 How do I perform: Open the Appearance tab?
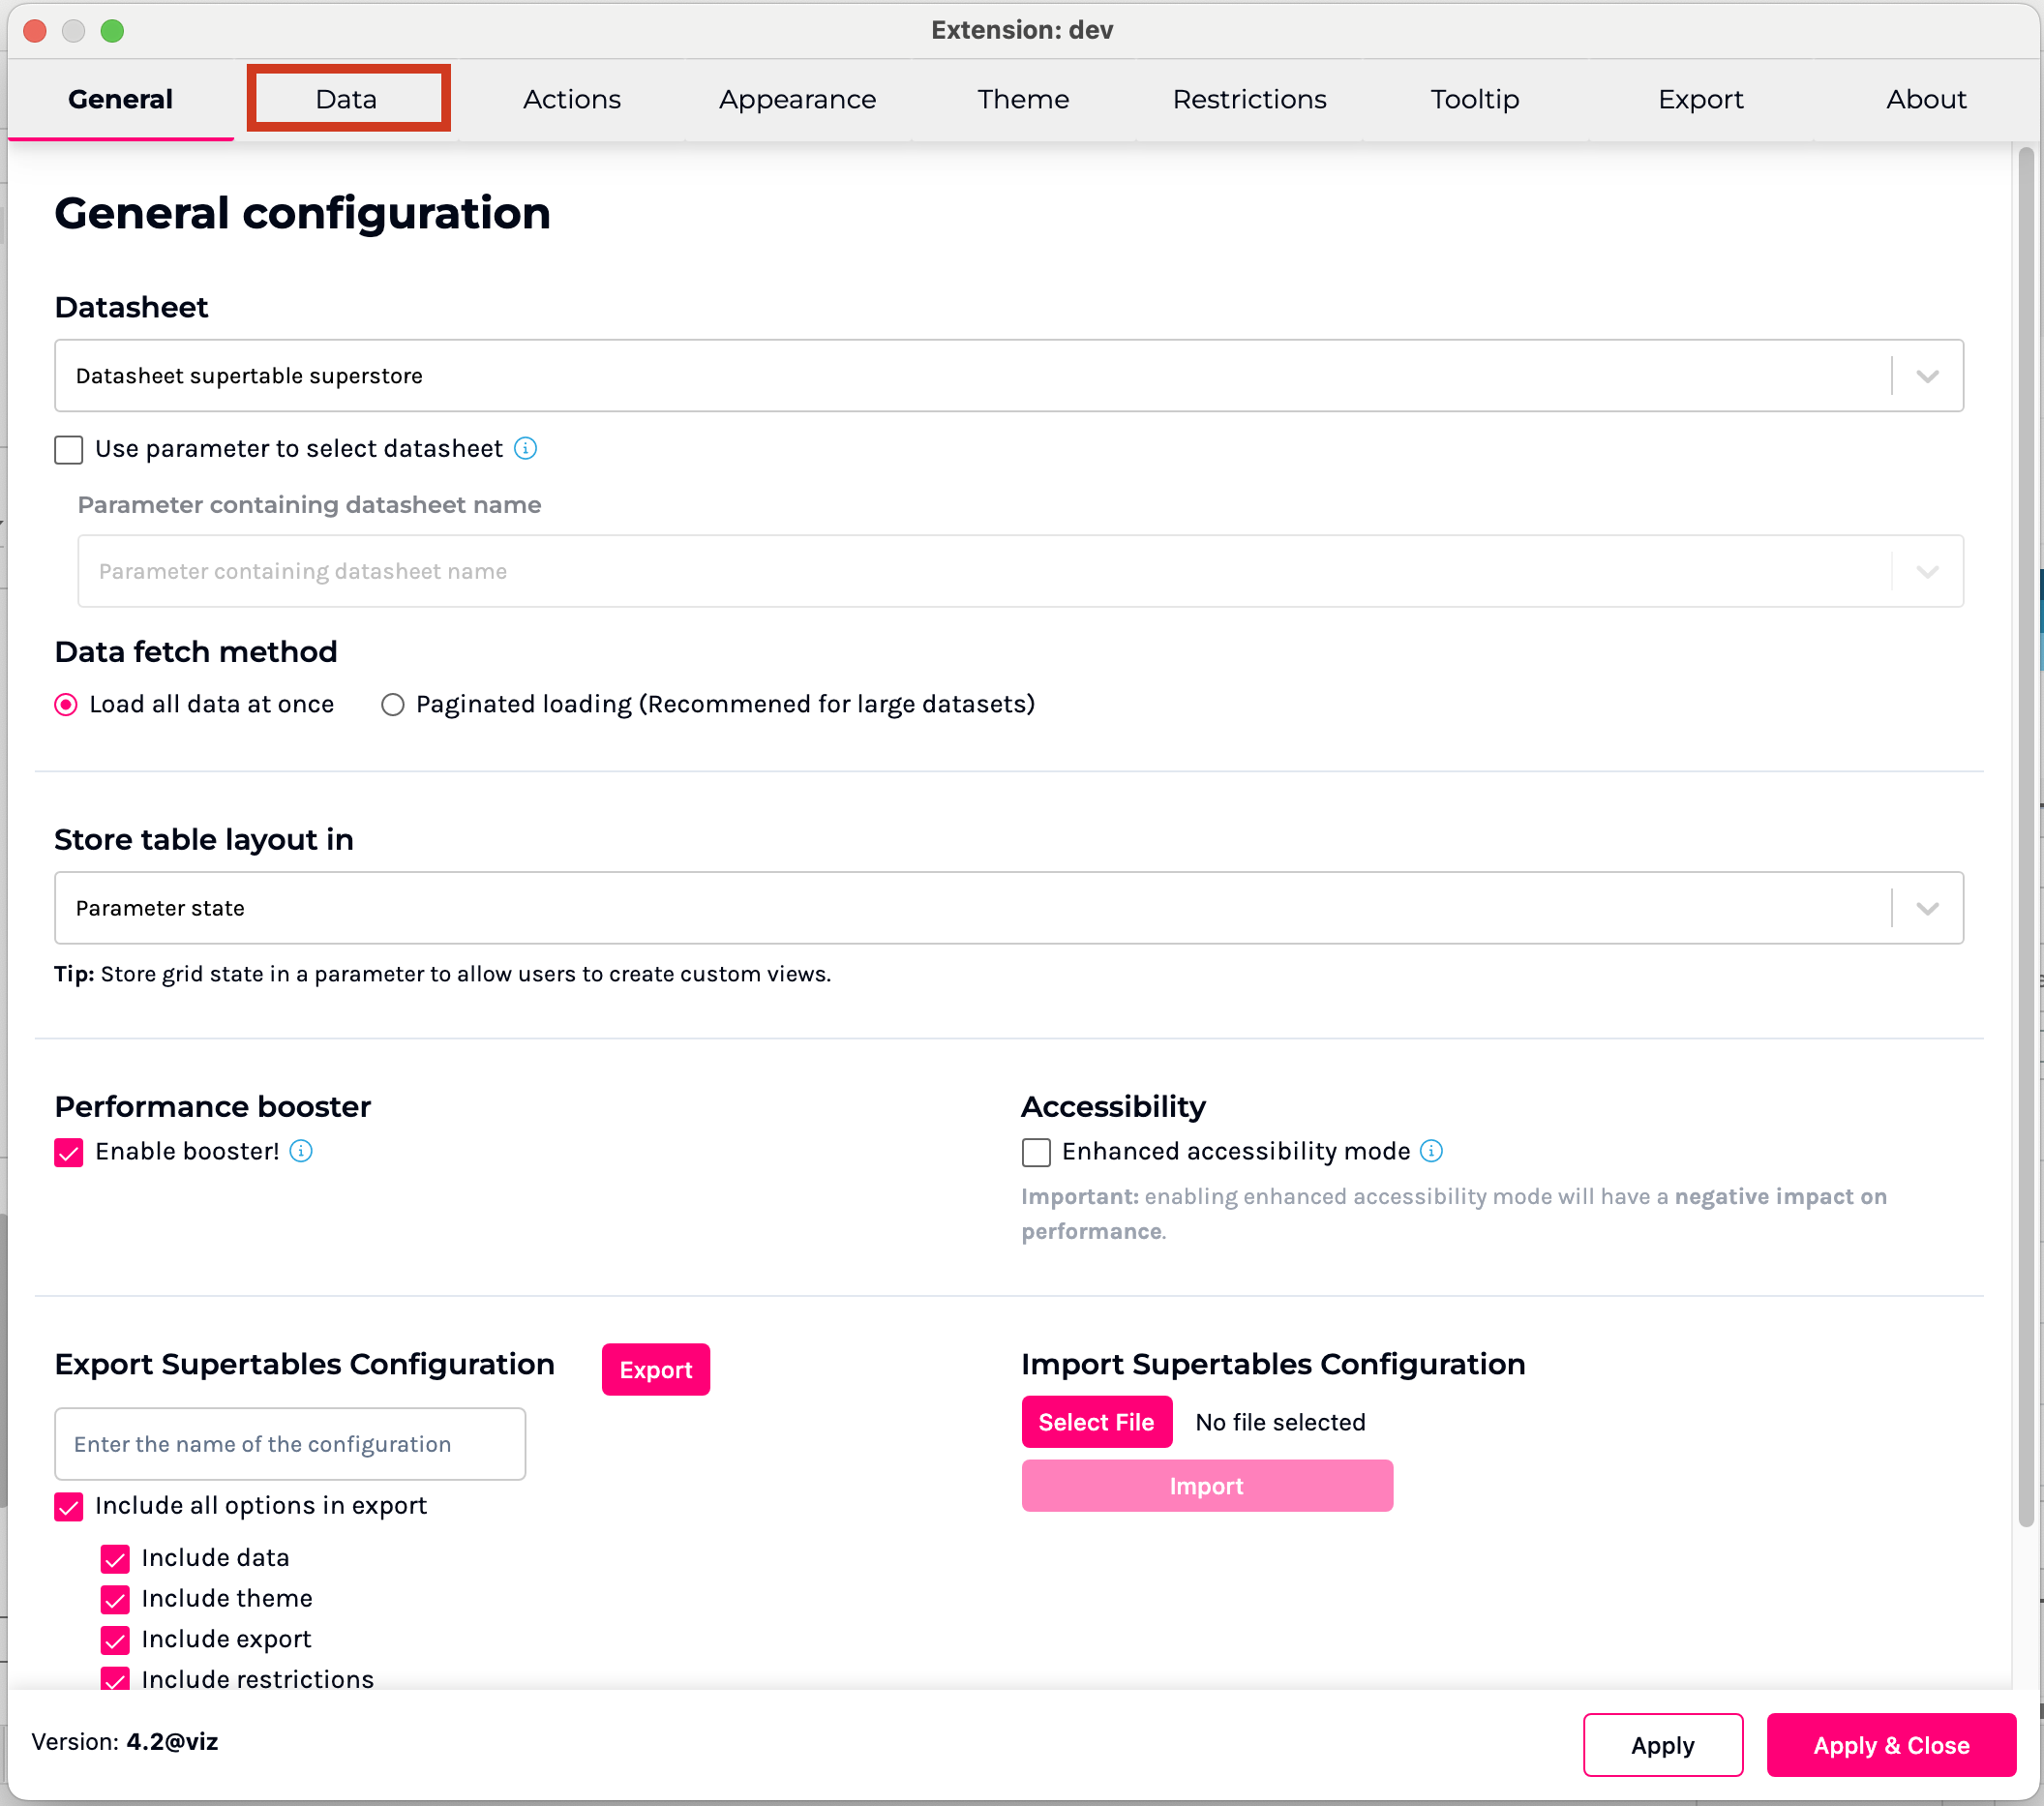pos(797,99)
